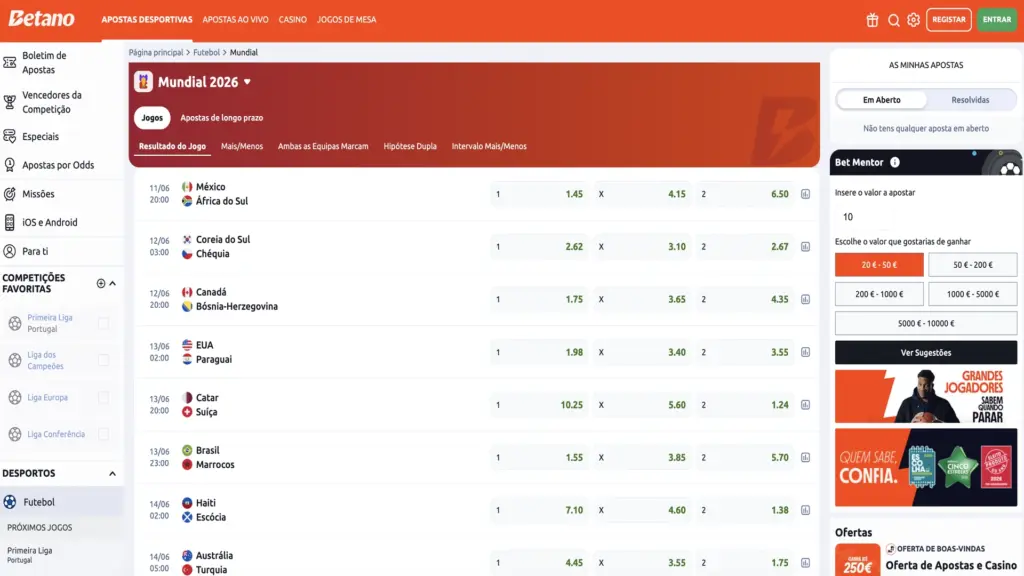Click the Boletim de Apostas ticket icon
The image size is (1024, 576).
pos(10,63)
